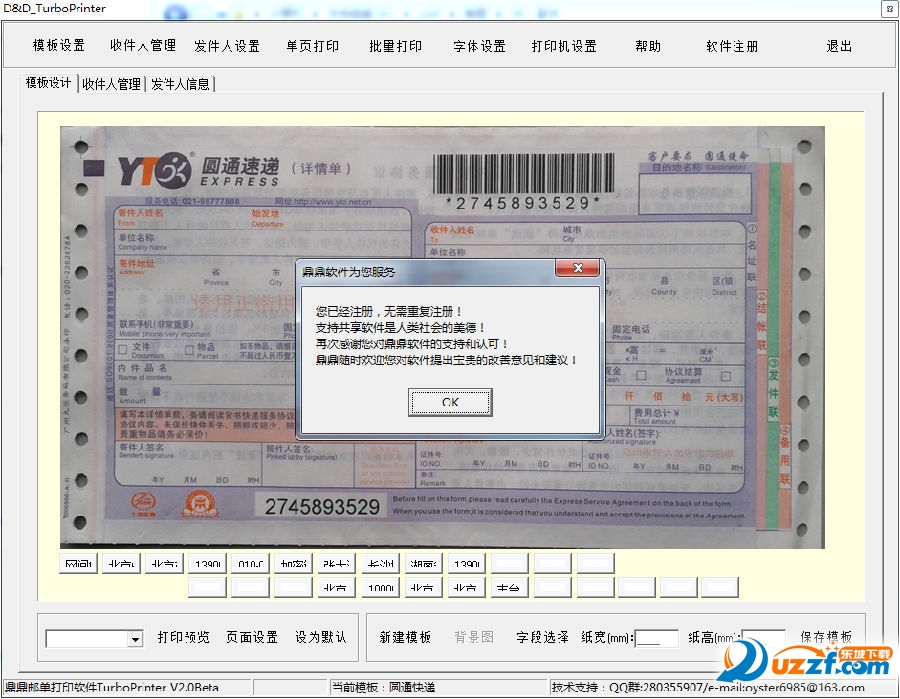Click the greyed 背景图 button
This screenshot has height=699, width=900.
474,637
